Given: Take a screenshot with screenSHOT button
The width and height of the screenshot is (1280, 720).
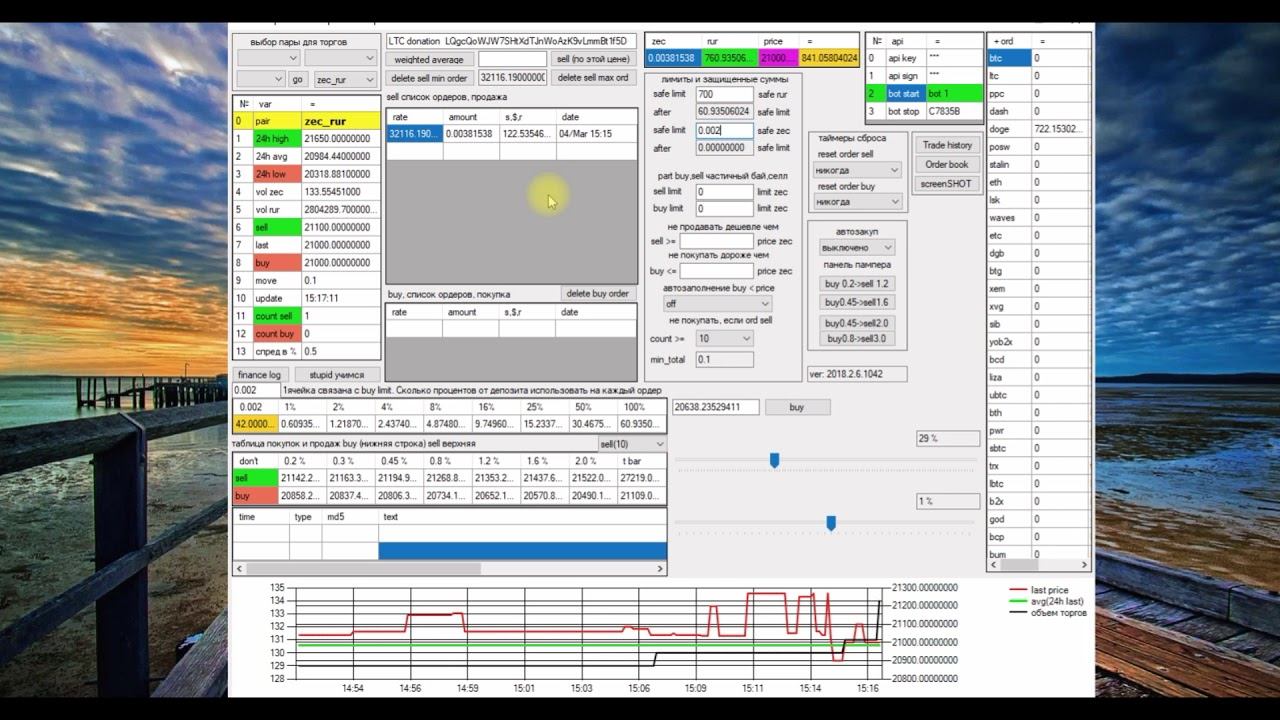Looking at the screenshot, I should pyautogui.click(x=947, y=184).
